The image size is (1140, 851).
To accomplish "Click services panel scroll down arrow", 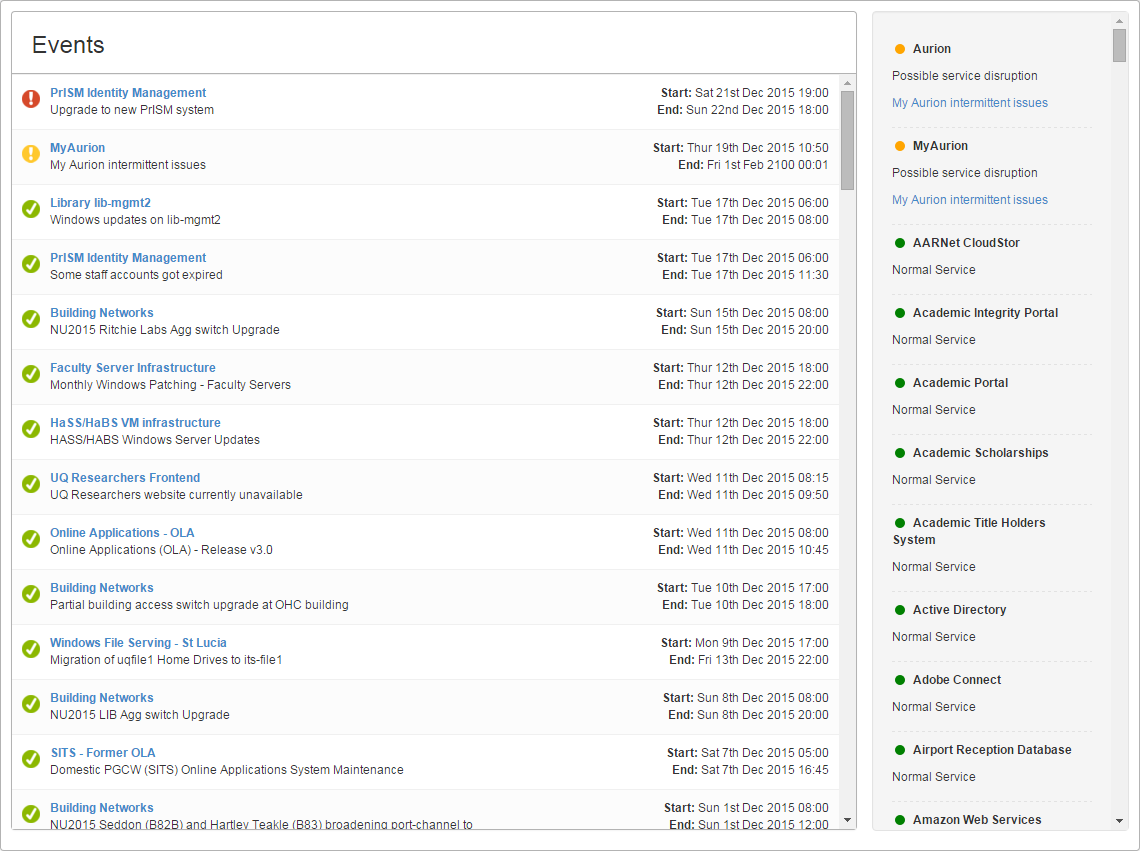I will point(1120,820).
